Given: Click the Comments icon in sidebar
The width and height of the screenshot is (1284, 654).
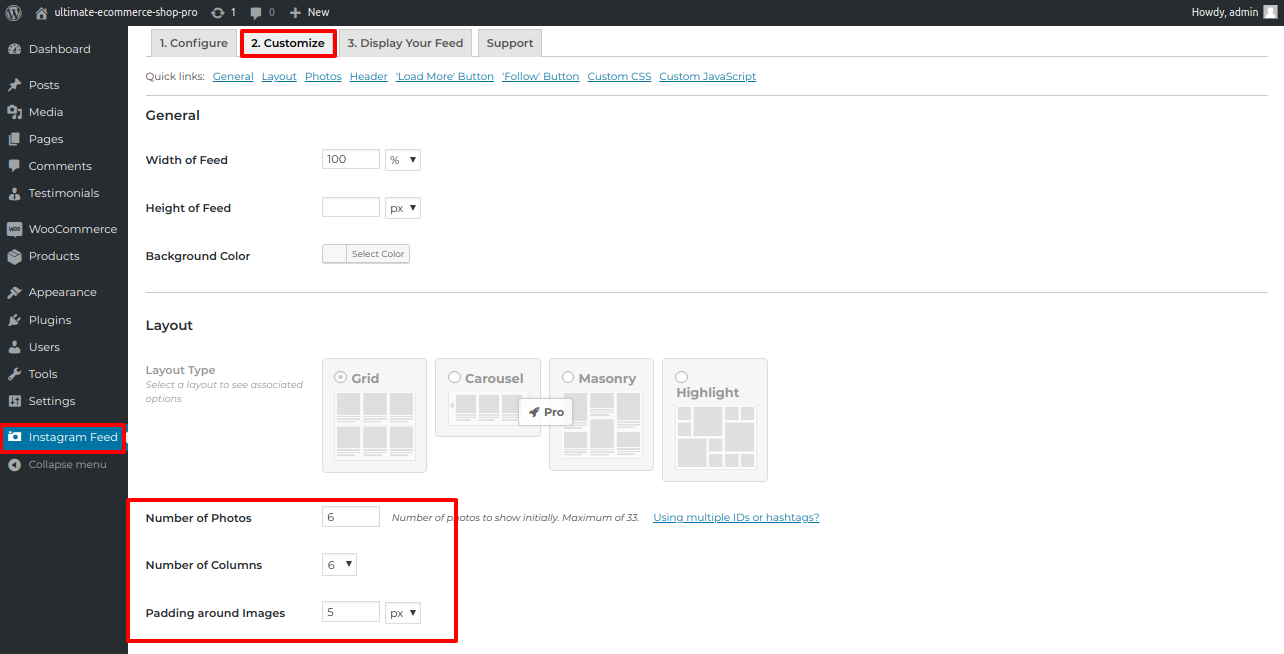Looking at the screenshot, I should [14, 166].
